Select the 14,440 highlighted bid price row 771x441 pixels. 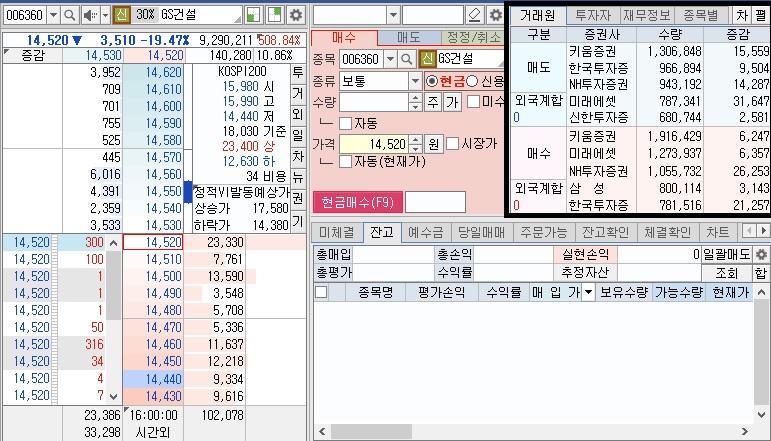tap(153, 379)
